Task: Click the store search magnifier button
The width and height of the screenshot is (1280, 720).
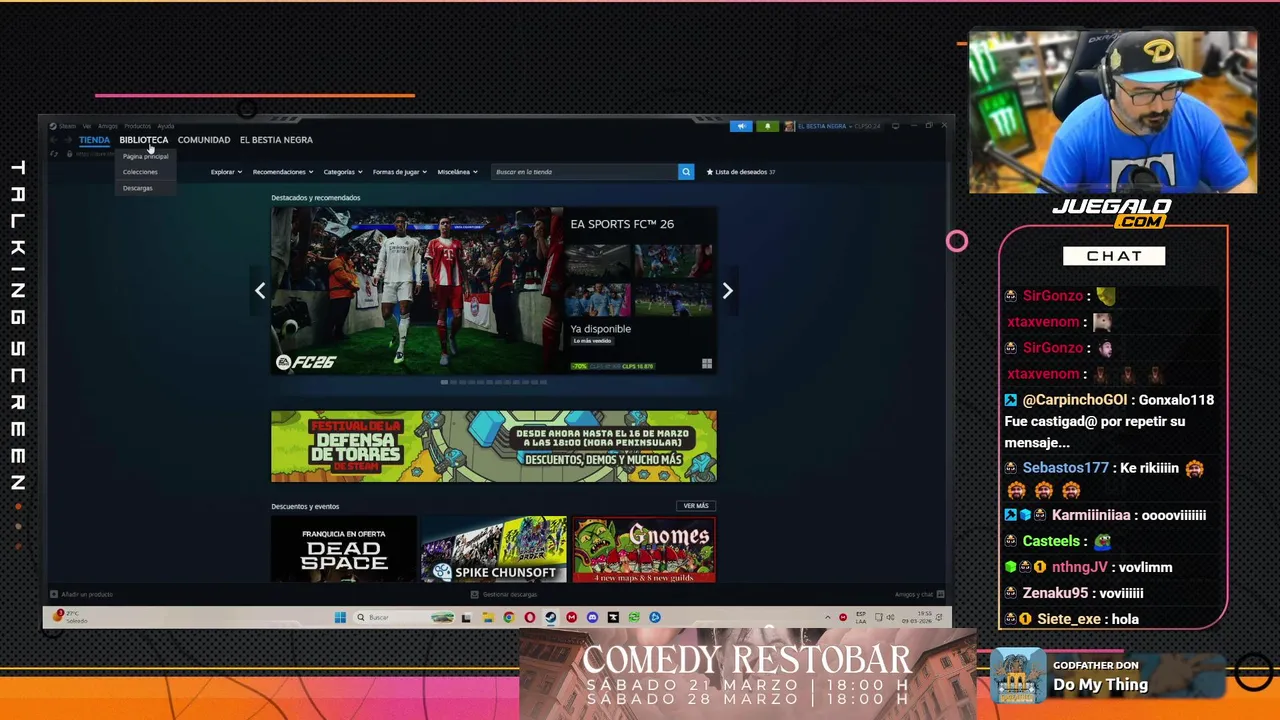Action: (686, 172)
